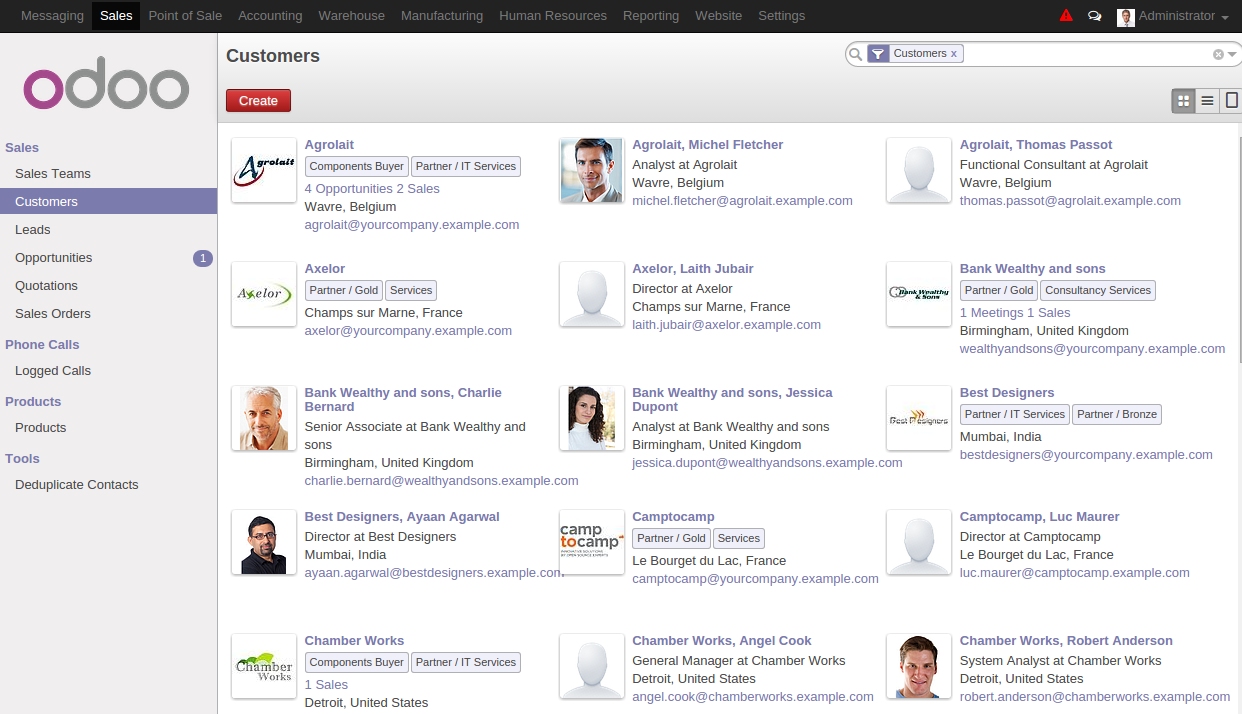The height and width of the screenshot is (714, 1242).
Task: Open Axelor company logo thumbnail
Action: pyautogui.click(x=264, y=294)
